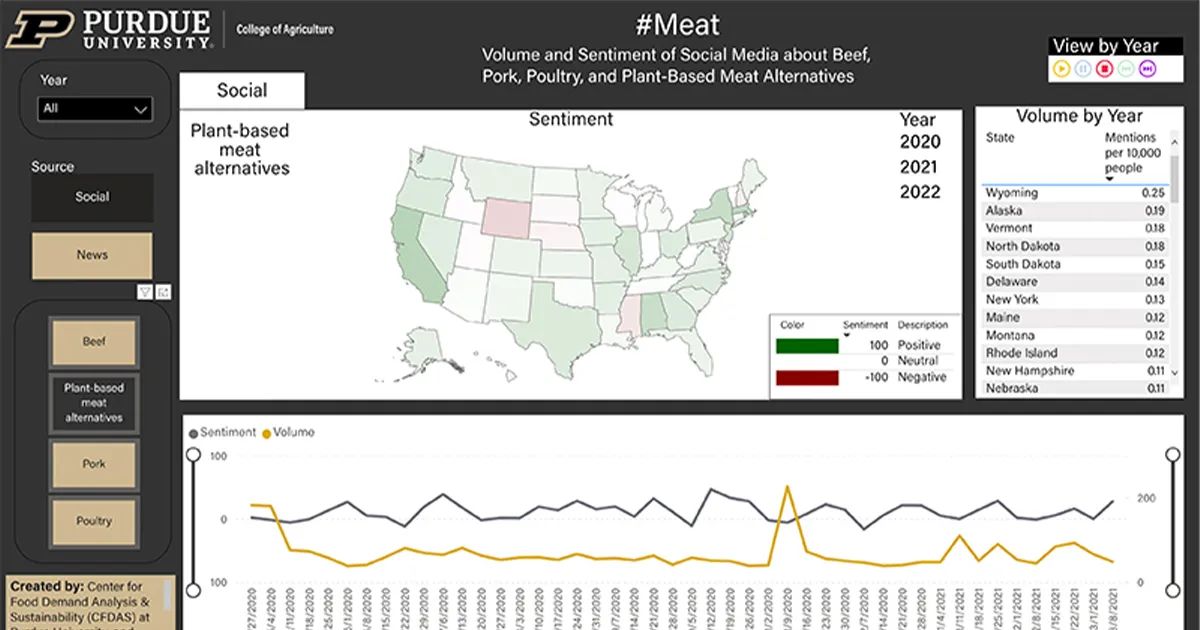Click the skip-back playback icon
Image resolution: width=1200 pixels, height=630 pixels.
point(1127,68)
